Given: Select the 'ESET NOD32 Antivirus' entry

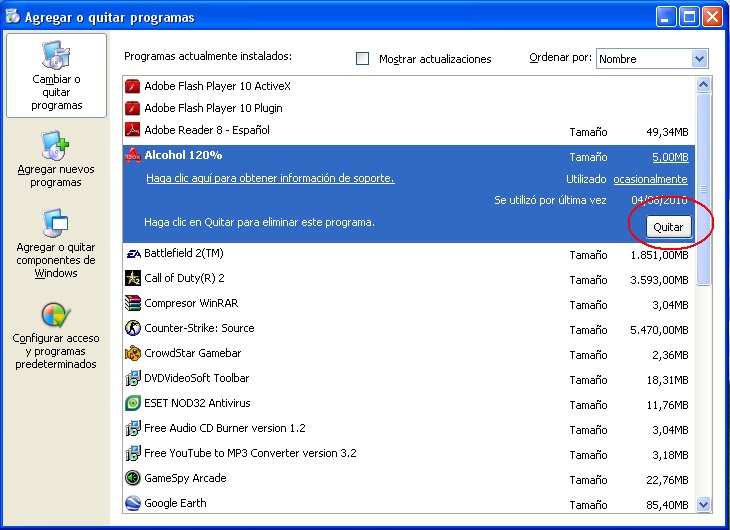Looking at the screenshot, I should 409,403.
